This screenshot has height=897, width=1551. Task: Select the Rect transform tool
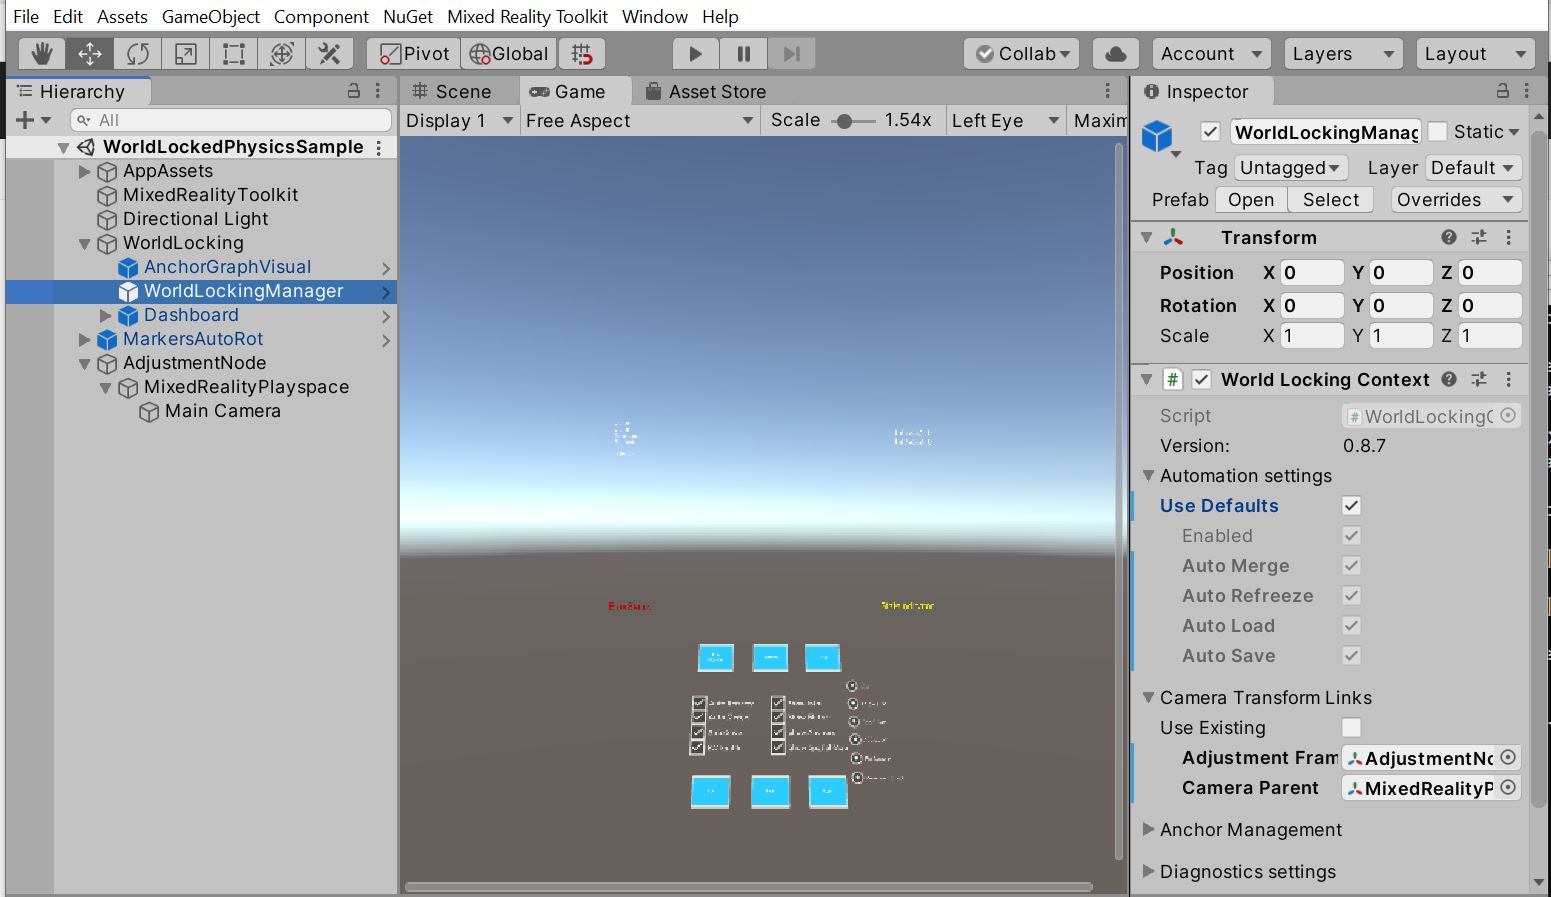click(233, 53)
